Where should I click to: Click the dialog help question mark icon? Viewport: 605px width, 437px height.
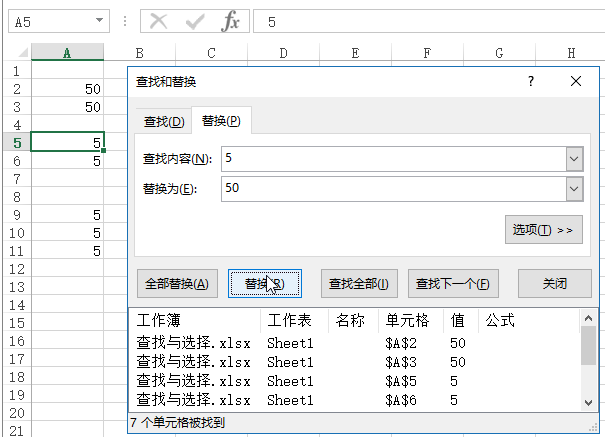coord(531,83)
